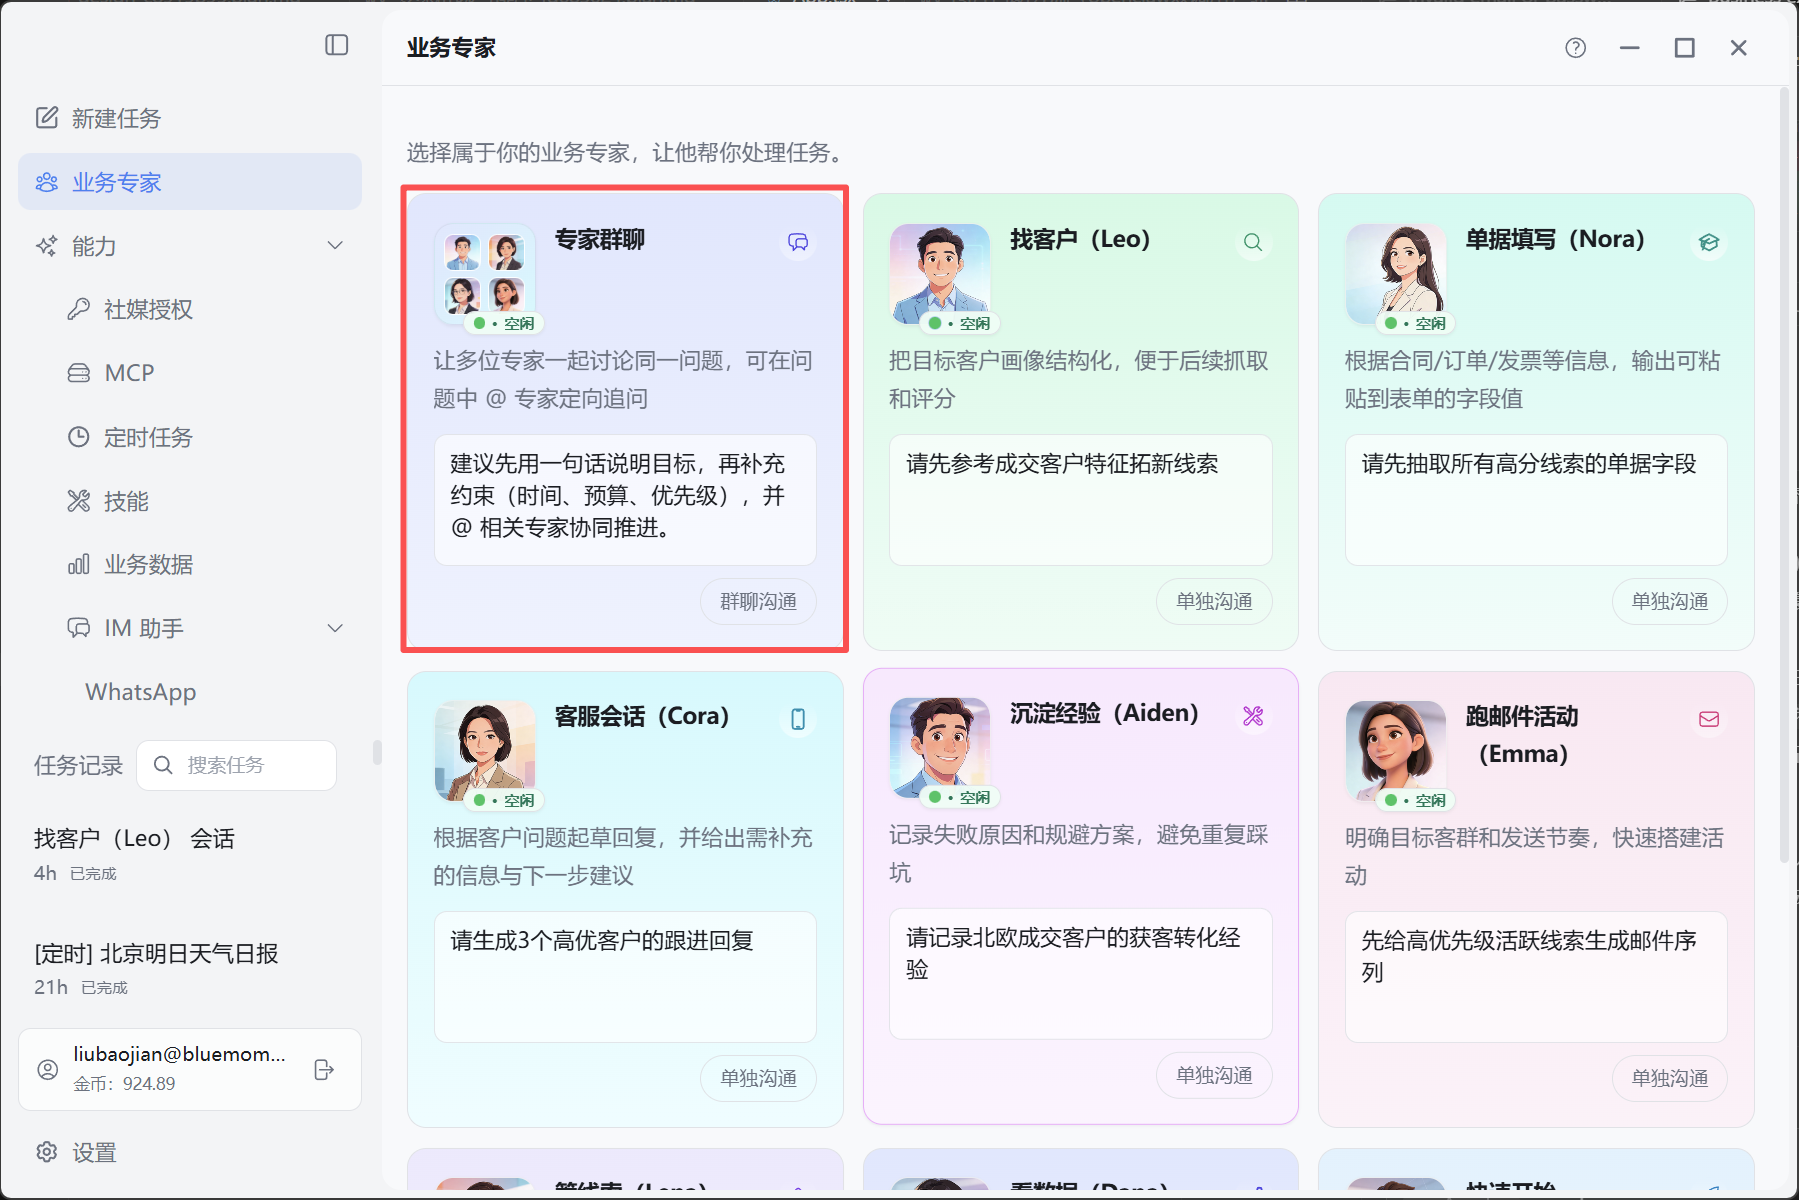Click the business experts people icon
1799x1200 pixels.
click(47, 182)
